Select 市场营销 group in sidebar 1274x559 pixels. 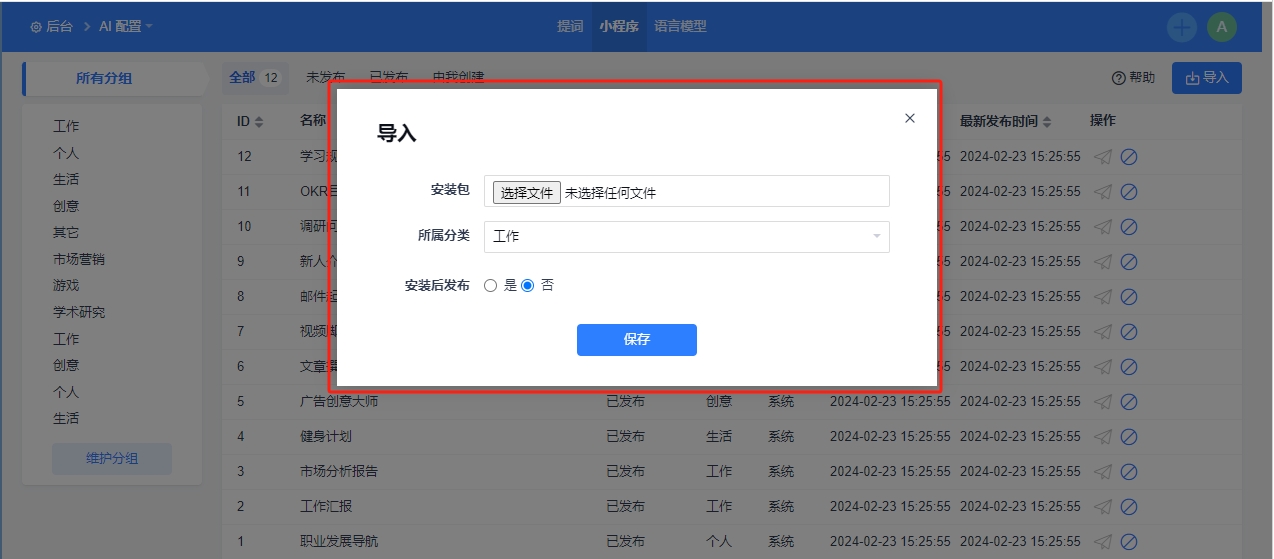(x=79, y=259)
